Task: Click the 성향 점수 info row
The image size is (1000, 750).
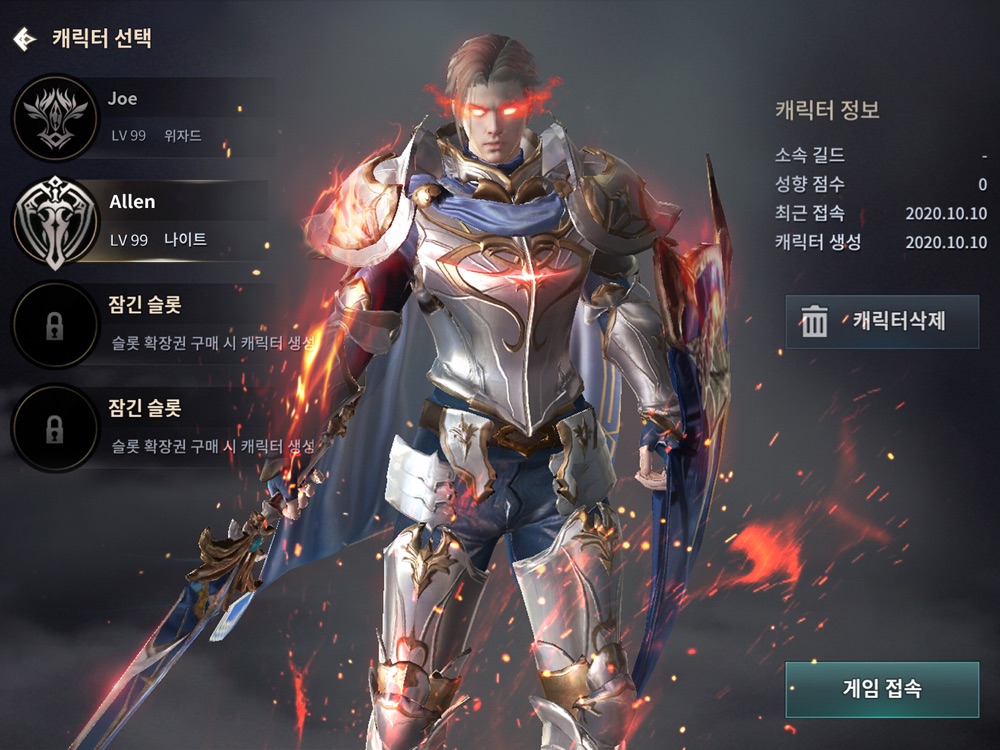Action: point(881,184)
